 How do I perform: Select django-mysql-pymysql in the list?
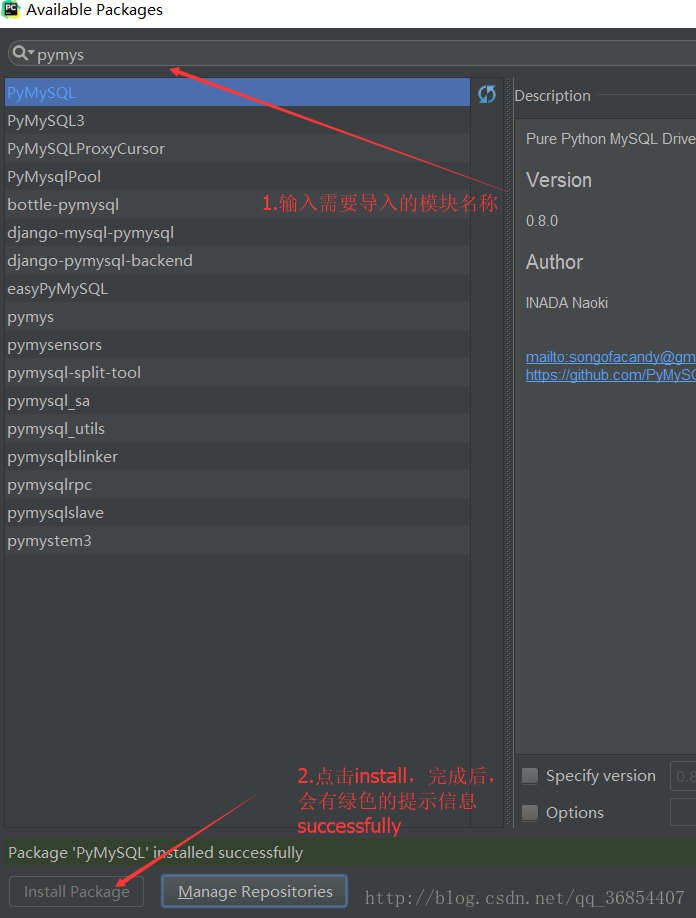click(237, 233)
